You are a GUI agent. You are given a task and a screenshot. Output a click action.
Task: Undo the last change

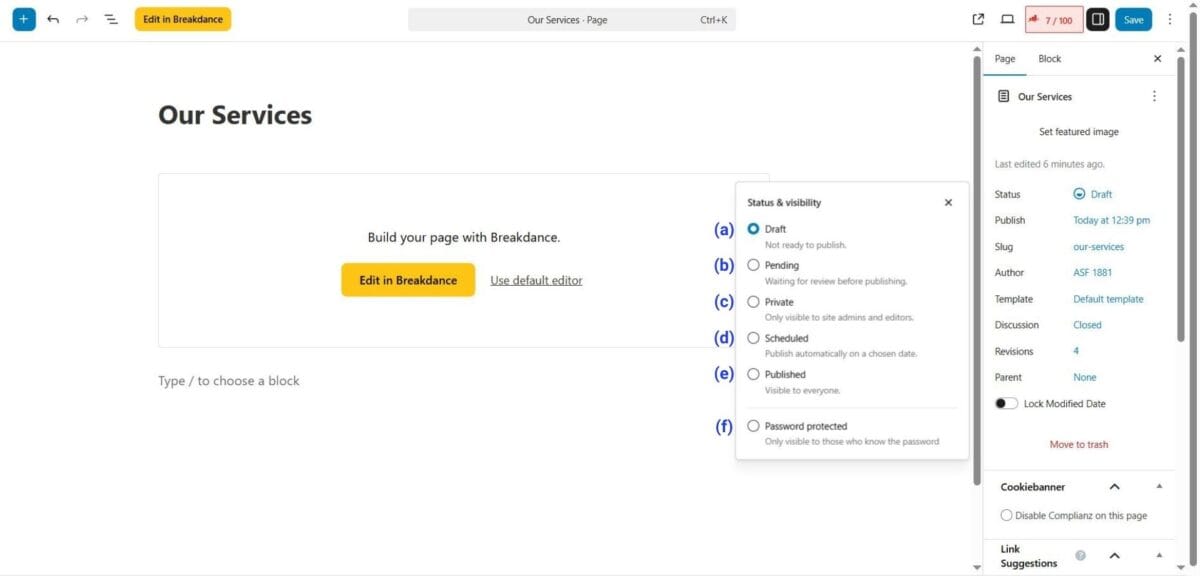[53, 19]
